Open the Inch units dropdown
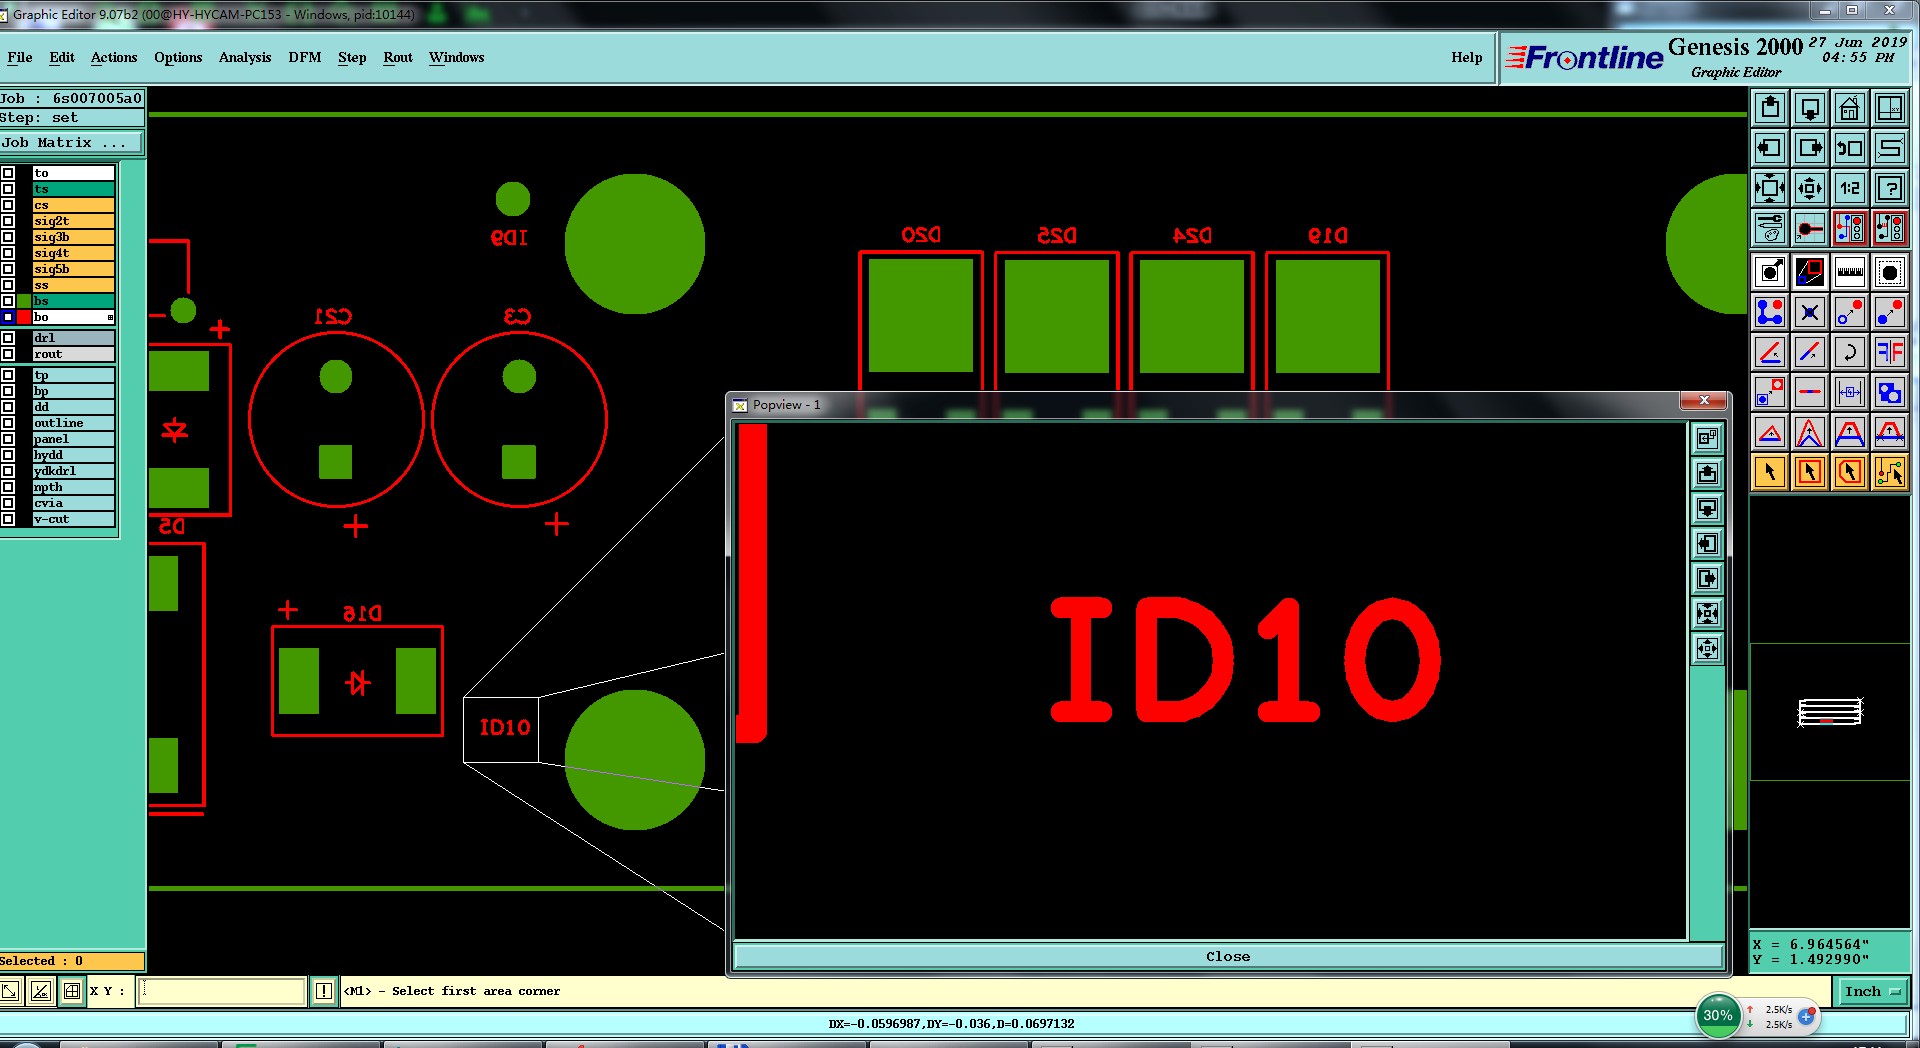The image size is (1920, 1048). (1871, 991)
